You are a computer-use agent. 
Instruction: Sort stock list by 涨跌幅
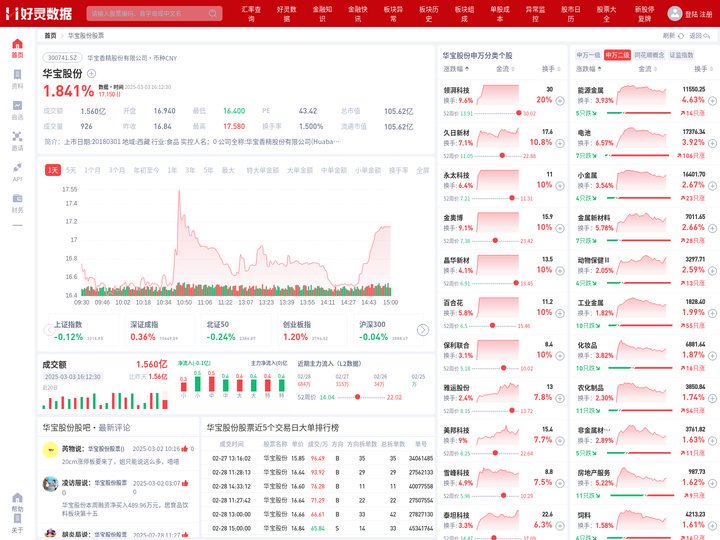[456, 69]
